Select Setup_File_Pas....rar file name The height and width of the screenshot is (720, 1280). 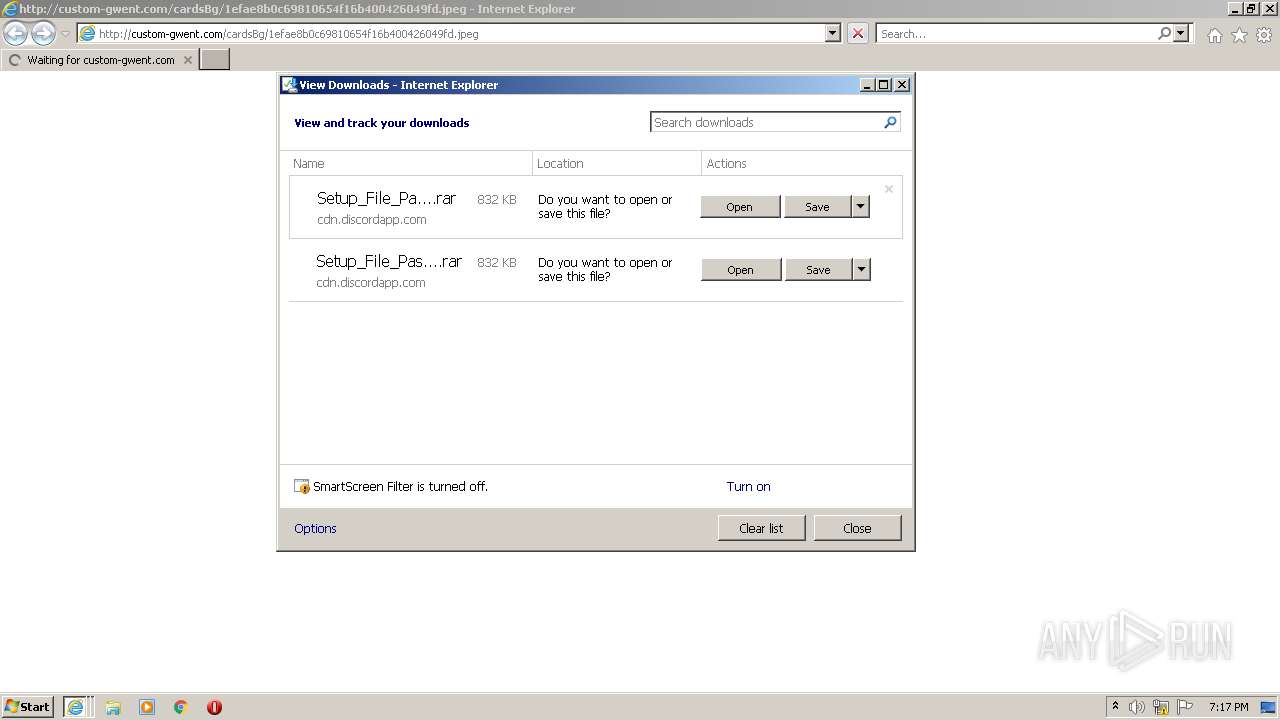(x=389, y=261)
